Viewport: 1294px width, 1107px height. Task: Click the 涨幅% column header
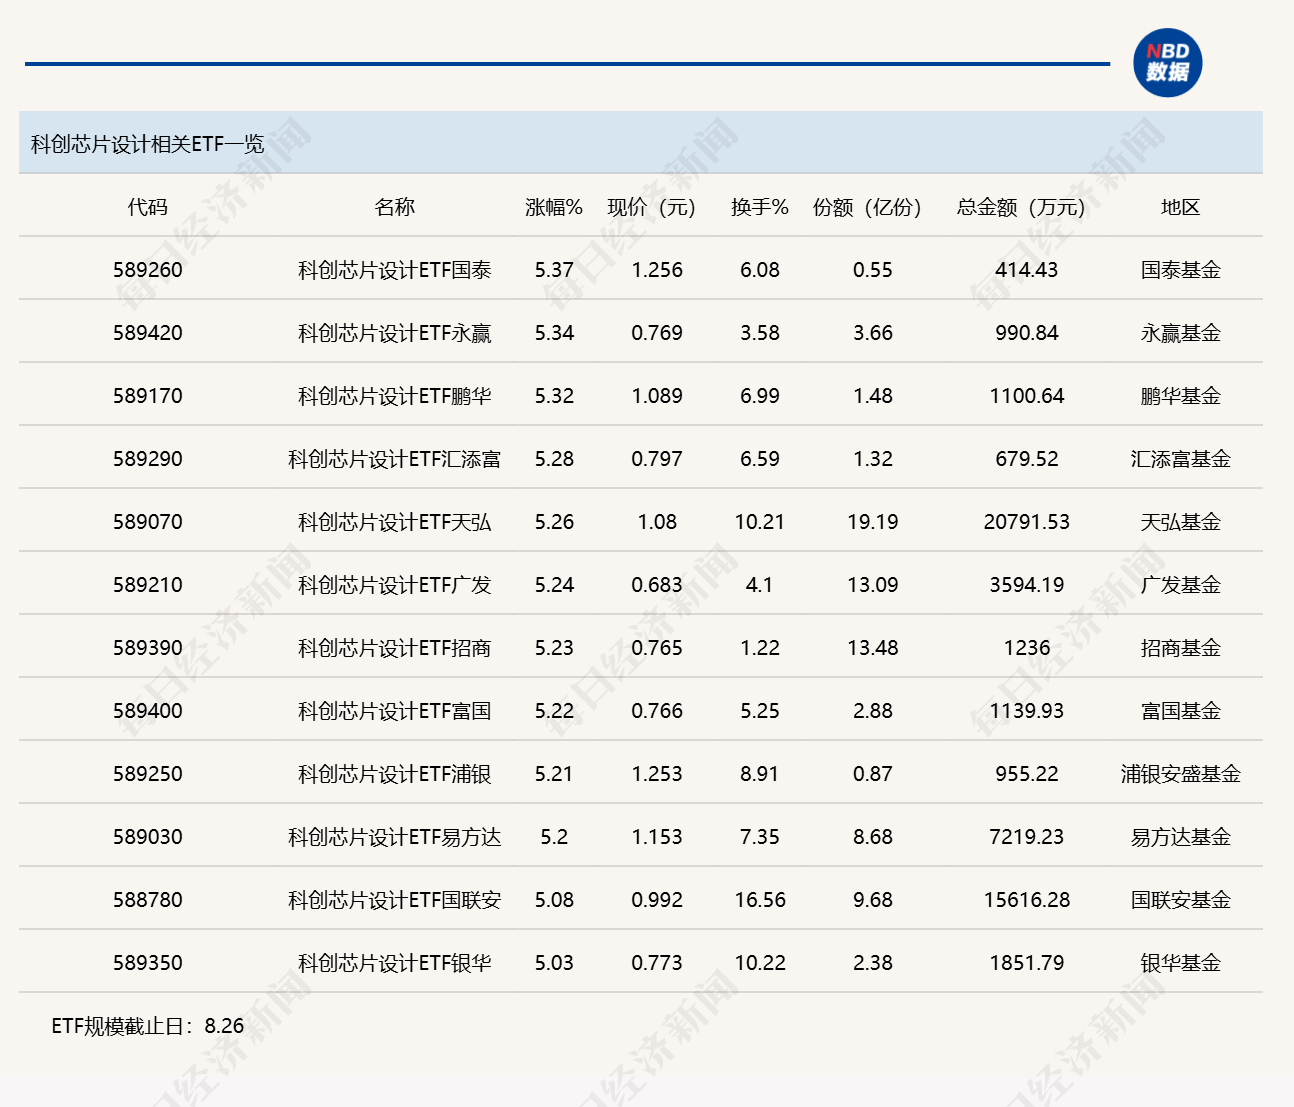click(554, 207)
